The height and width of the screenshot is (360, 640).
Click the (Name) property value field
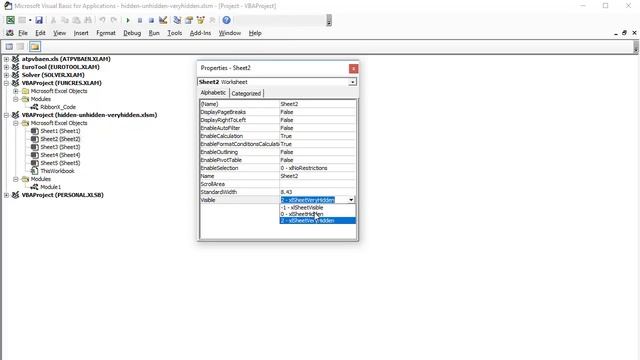point(318,104)
